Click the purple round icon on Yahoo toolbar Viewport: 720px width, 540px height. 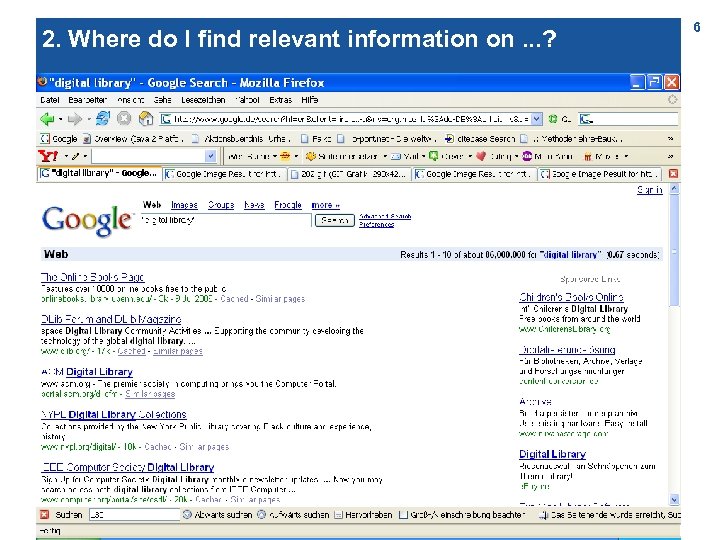pos(527,156)
